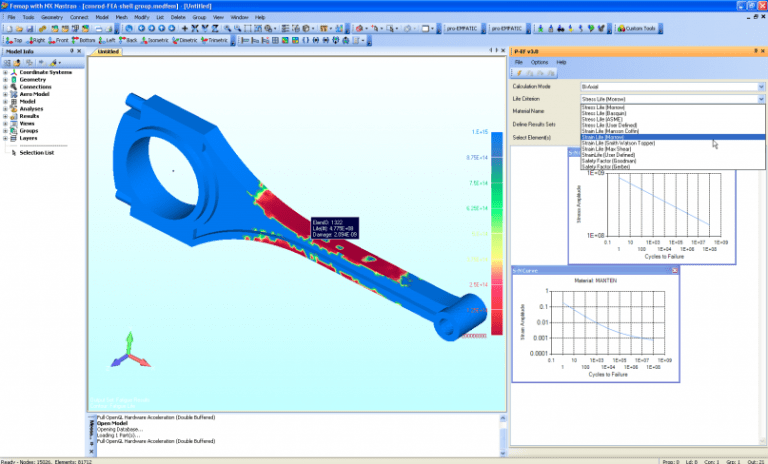Select the Y axis rotation icon
This screenshot has width=768, height=464.
(205, 28)
